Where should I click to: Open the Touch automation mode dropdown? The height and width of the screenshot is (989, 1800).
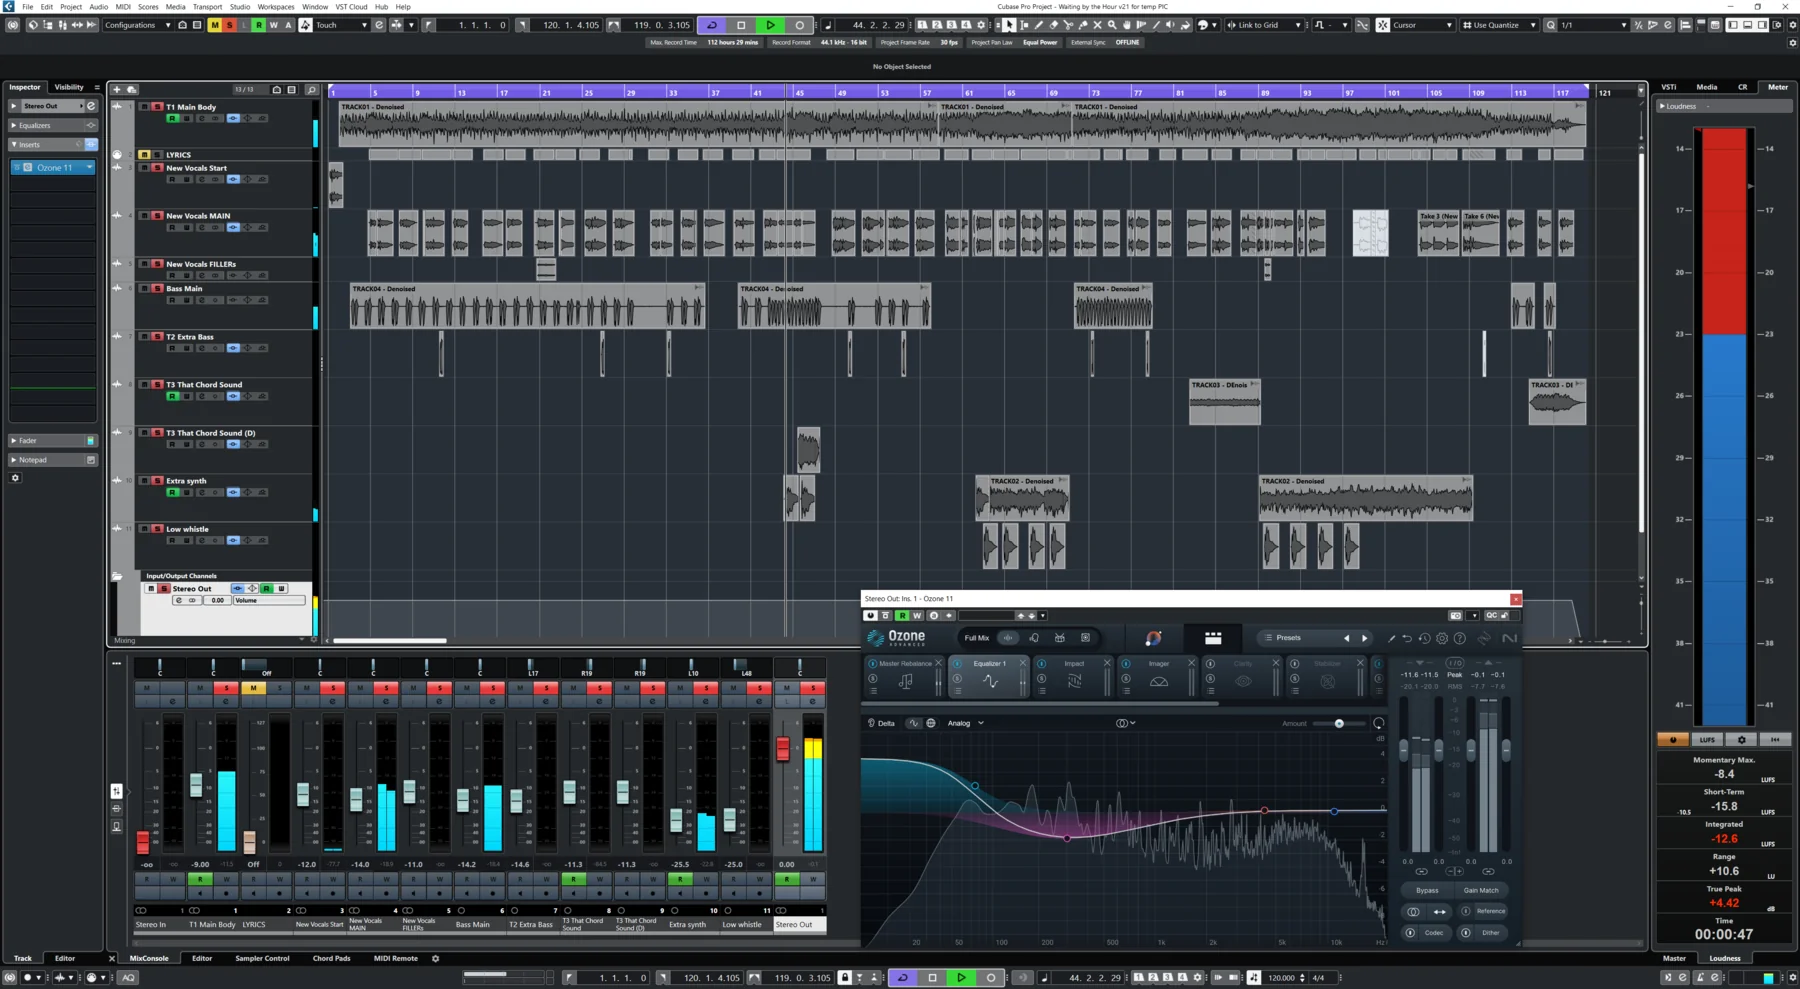342,25
